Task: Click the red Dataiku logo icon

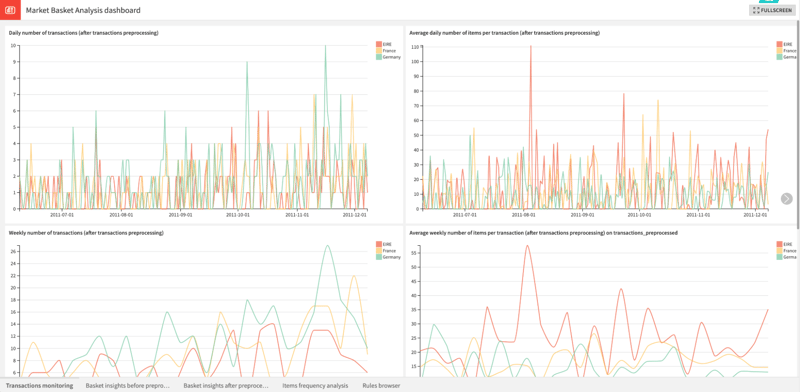Action: coord(10,10)
